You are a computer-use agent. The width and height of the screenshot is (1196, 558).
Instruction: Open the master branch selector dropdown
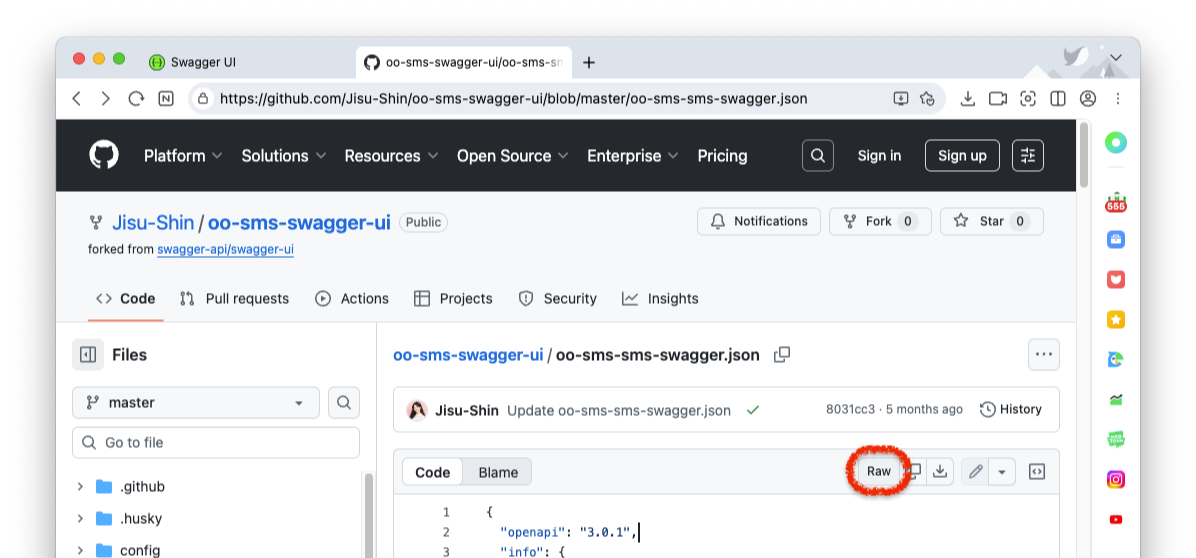tap(196, 402)
